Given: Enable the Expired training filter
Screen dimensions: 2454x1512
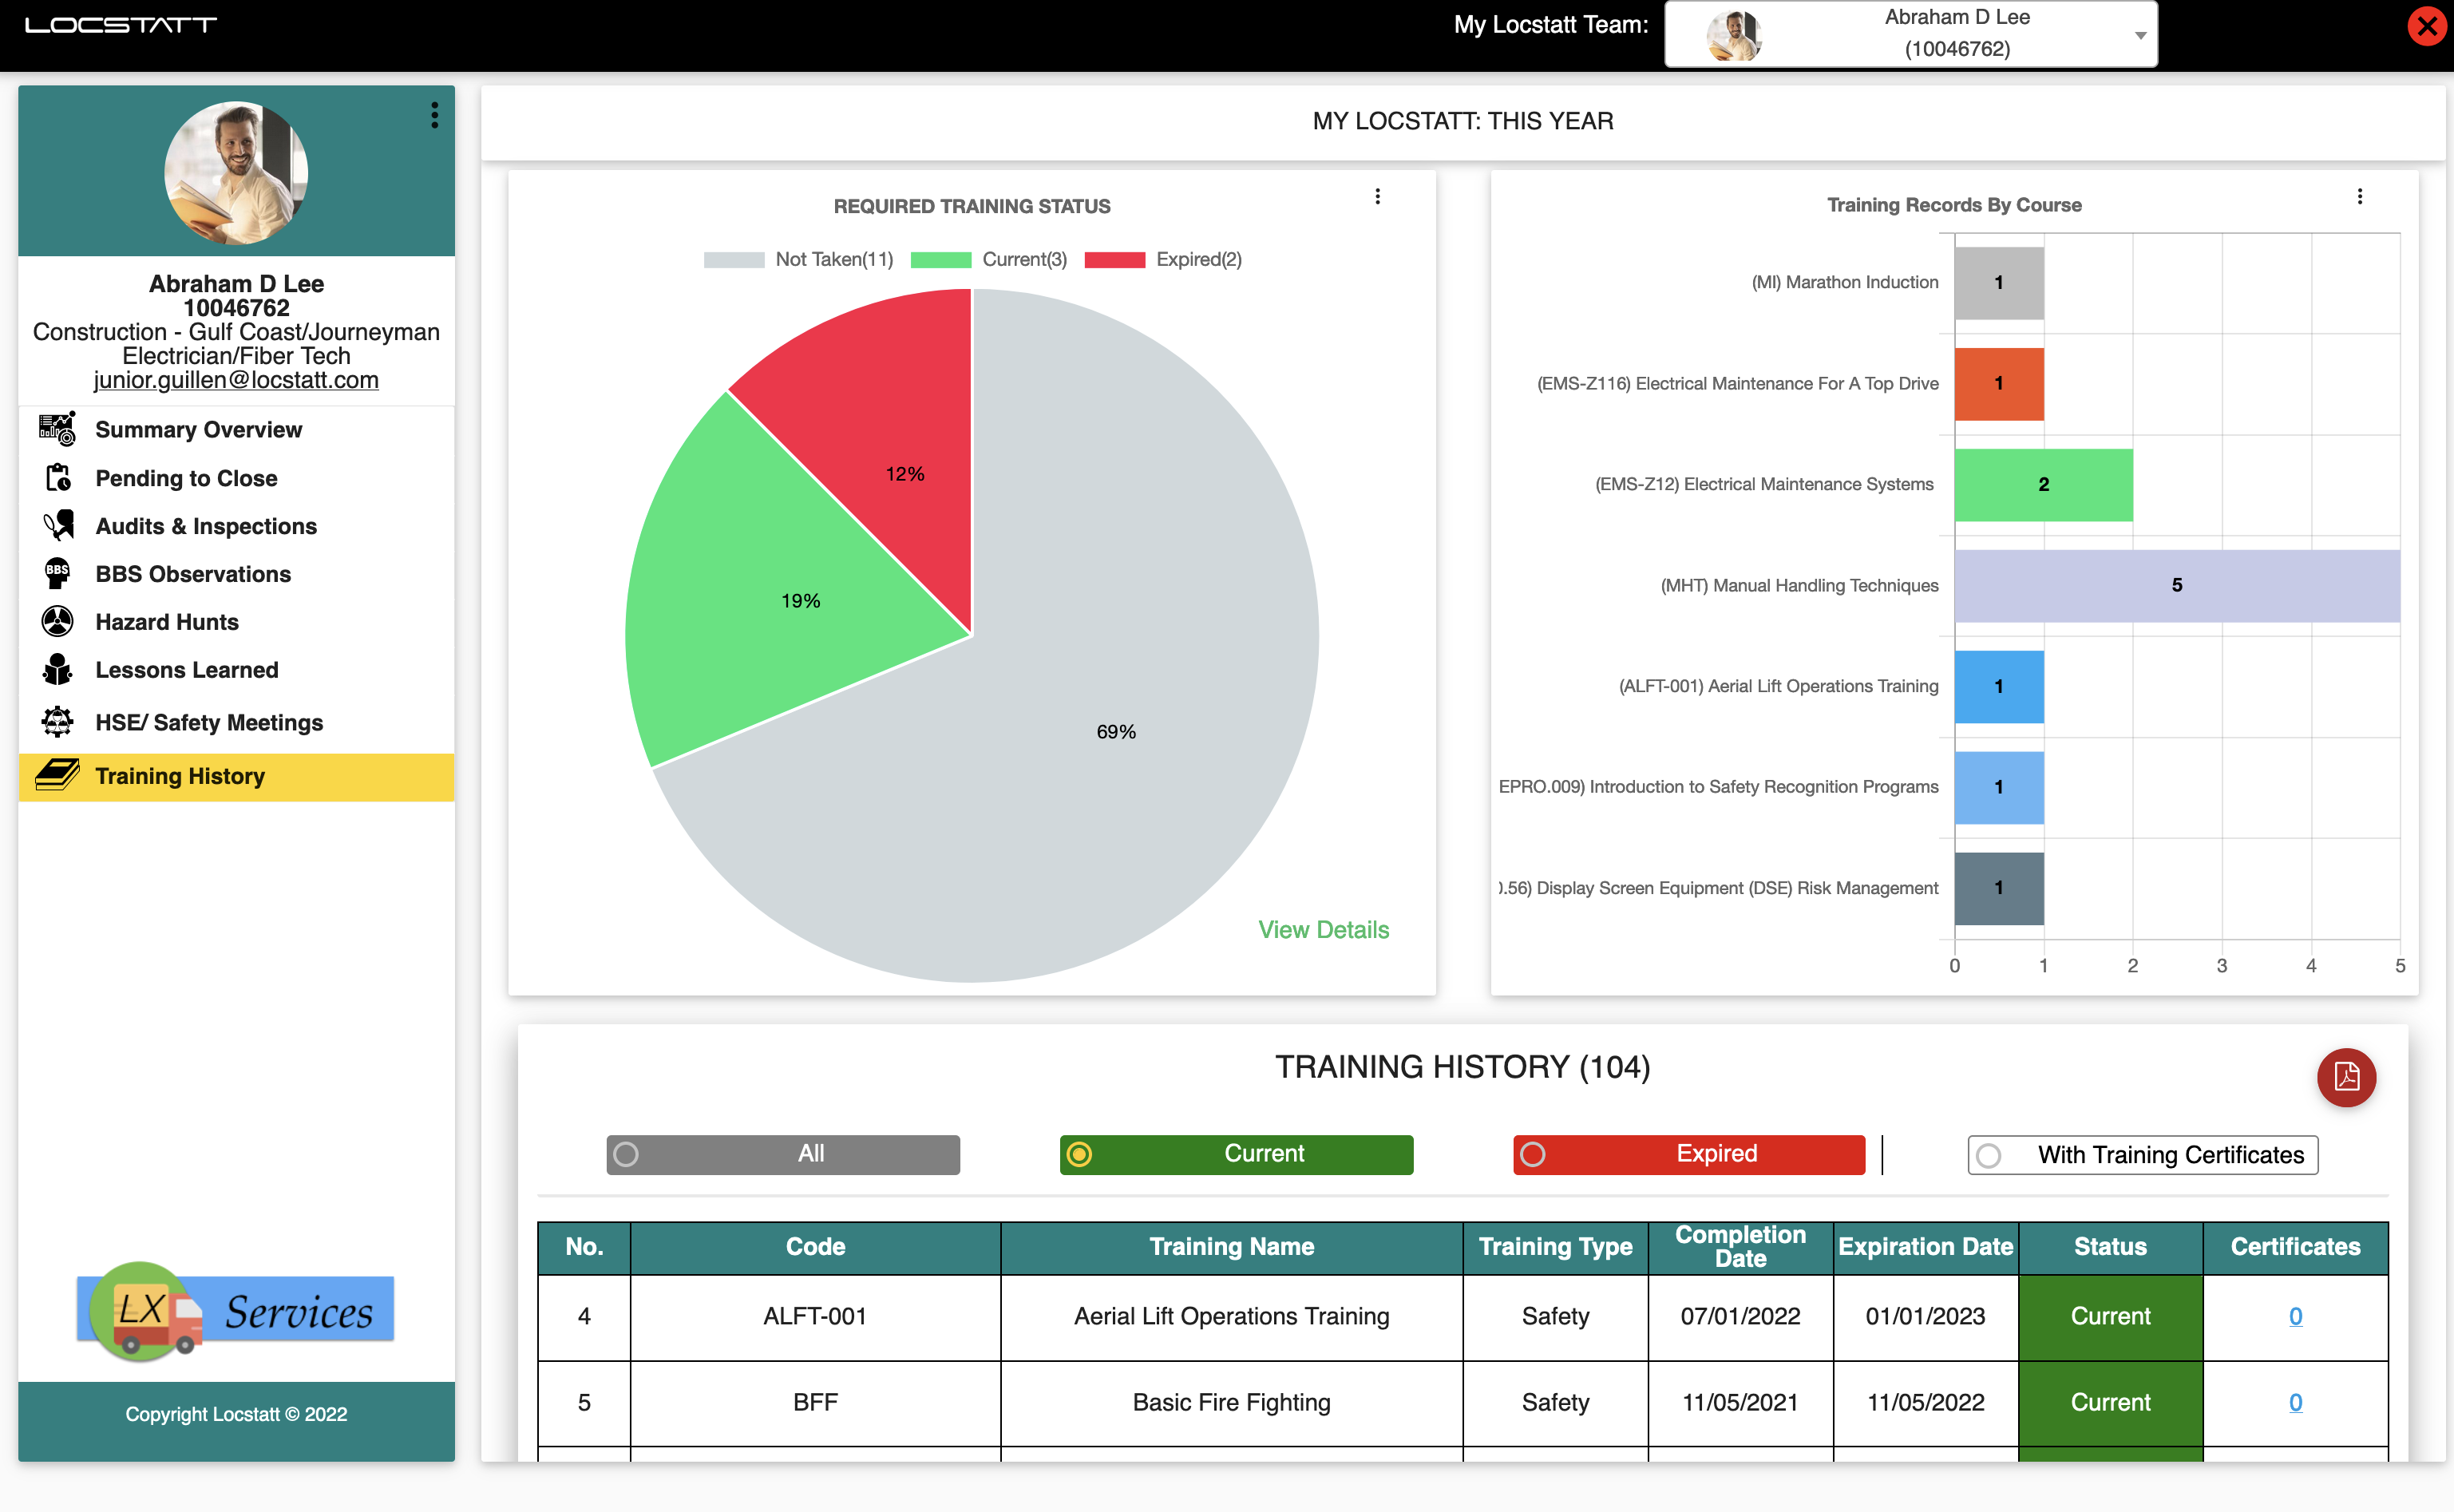Looking at the screenshot, I should (1687, 1154).
